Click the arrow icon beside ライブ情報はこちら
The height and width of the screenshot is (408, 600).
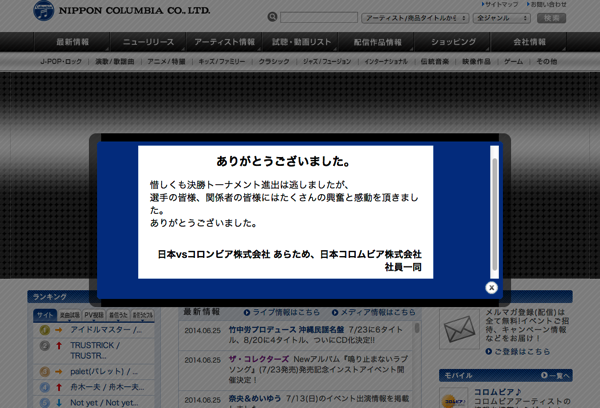pyautogui.click(x=247, y=312)
